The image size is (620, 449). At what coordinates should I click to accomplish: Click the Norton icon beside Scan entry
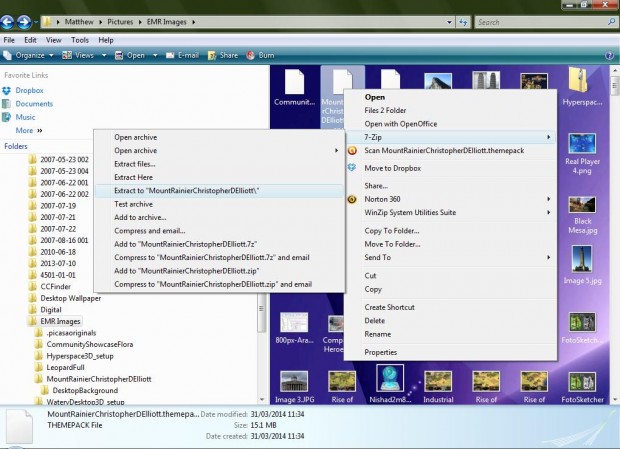pyautogui.click(x=352, y=151)
